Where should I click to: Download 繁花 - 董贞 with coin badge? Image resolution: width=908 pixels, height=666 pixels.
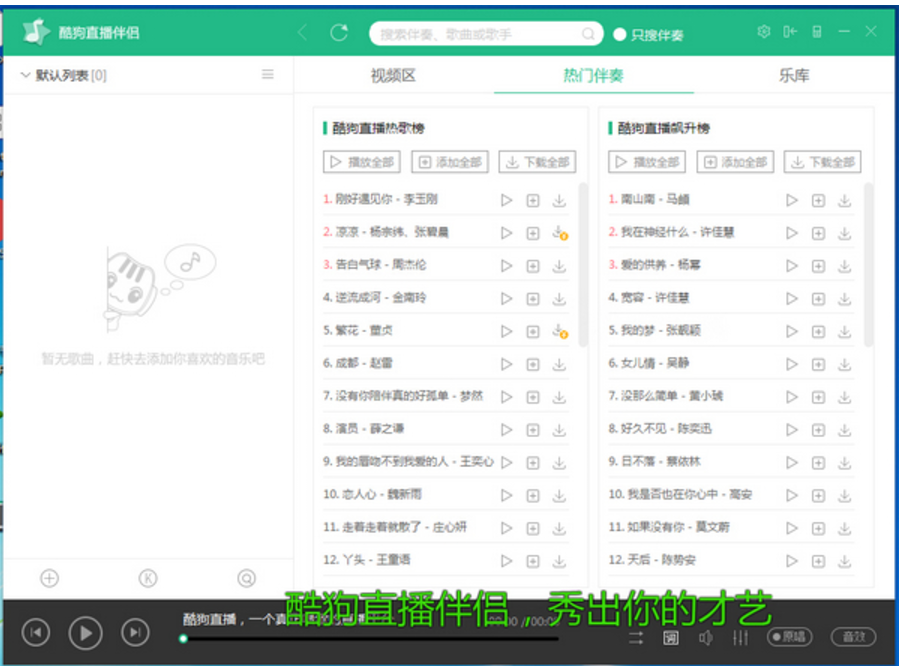pyautogui.click(x=559, y=331)
